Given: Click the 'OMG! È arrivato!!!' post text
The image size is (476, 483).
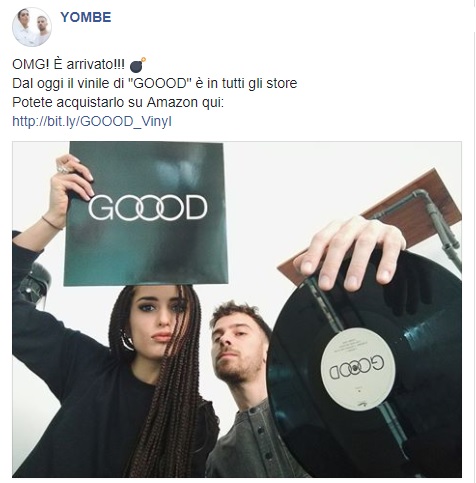Looking at the screenshot, I should 68,64.
